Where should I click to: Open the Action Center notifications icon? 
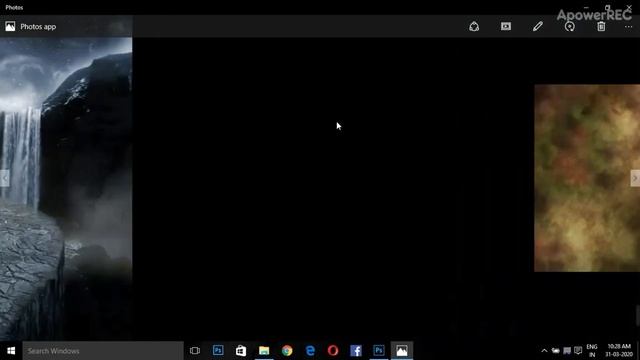point(578,350)
